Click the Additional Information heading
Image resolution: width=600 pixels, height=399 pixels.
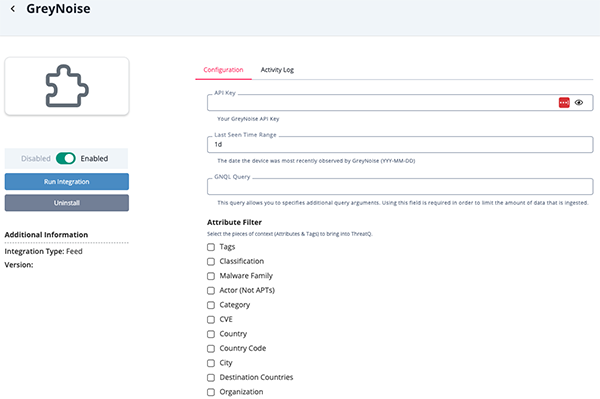46,235
